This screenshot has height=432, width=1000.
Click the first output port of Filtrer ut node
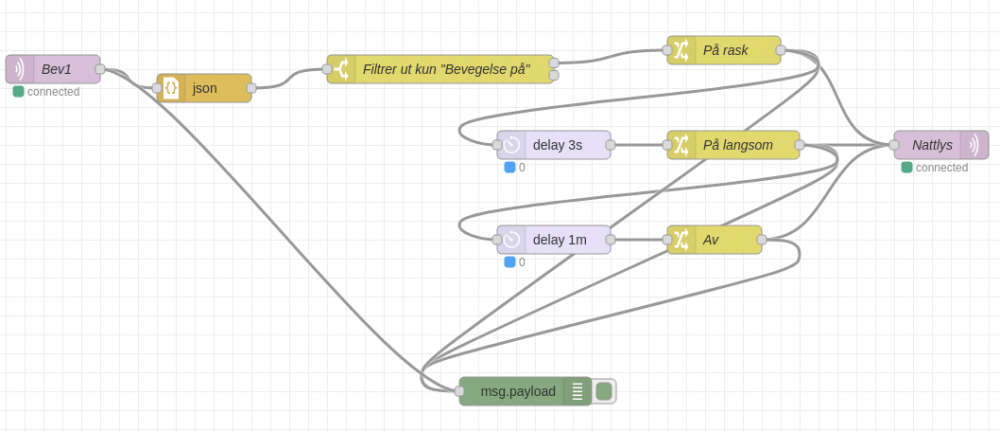(554, 62)
